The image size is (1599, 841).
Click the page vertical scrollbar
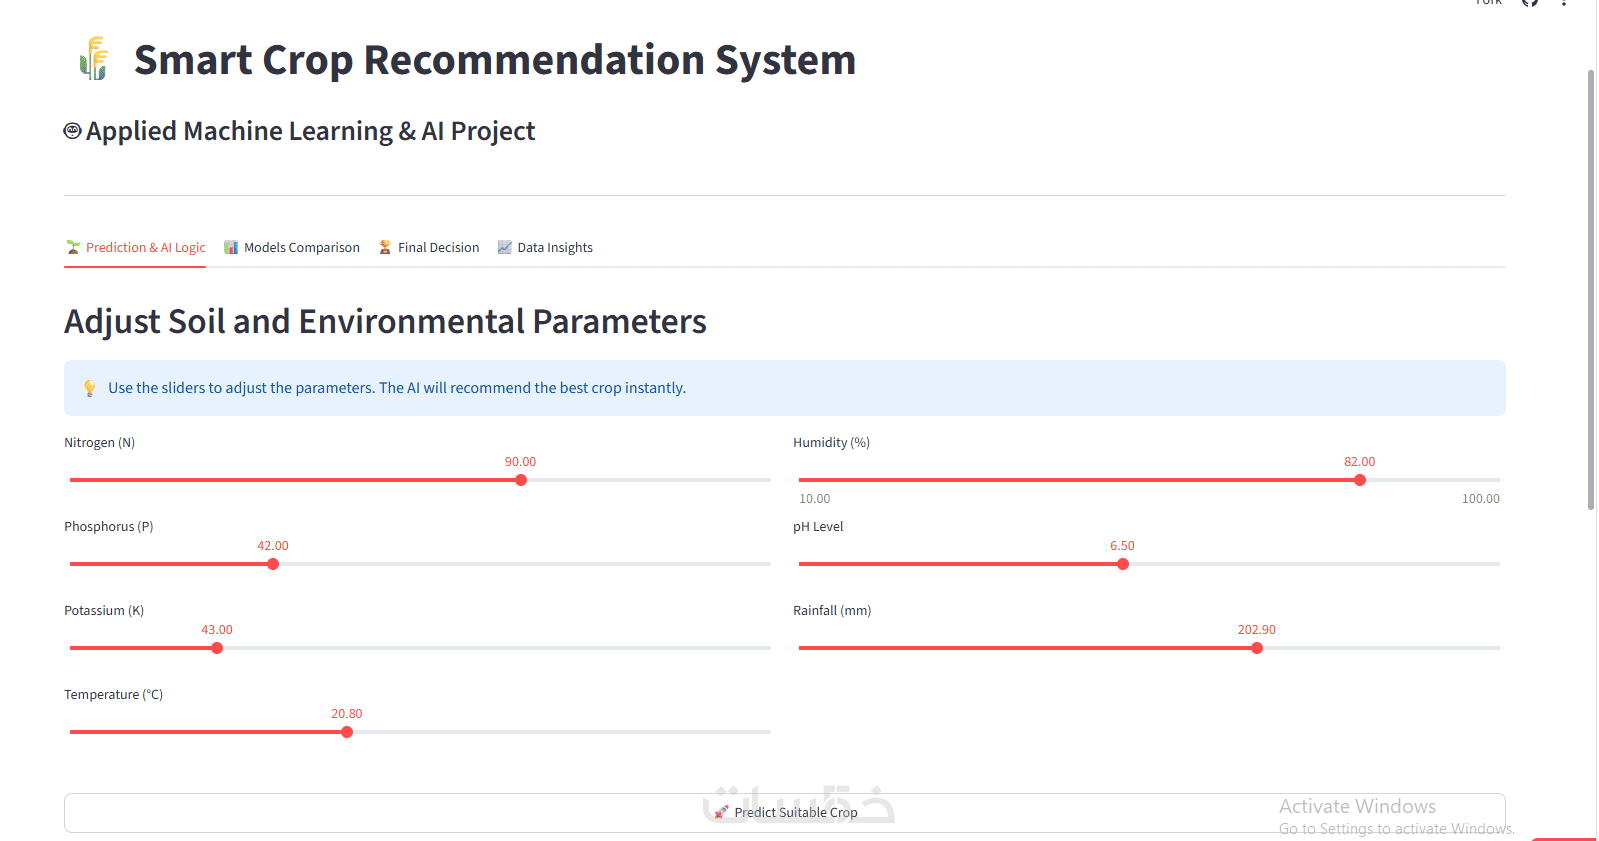pos(1591,290)
